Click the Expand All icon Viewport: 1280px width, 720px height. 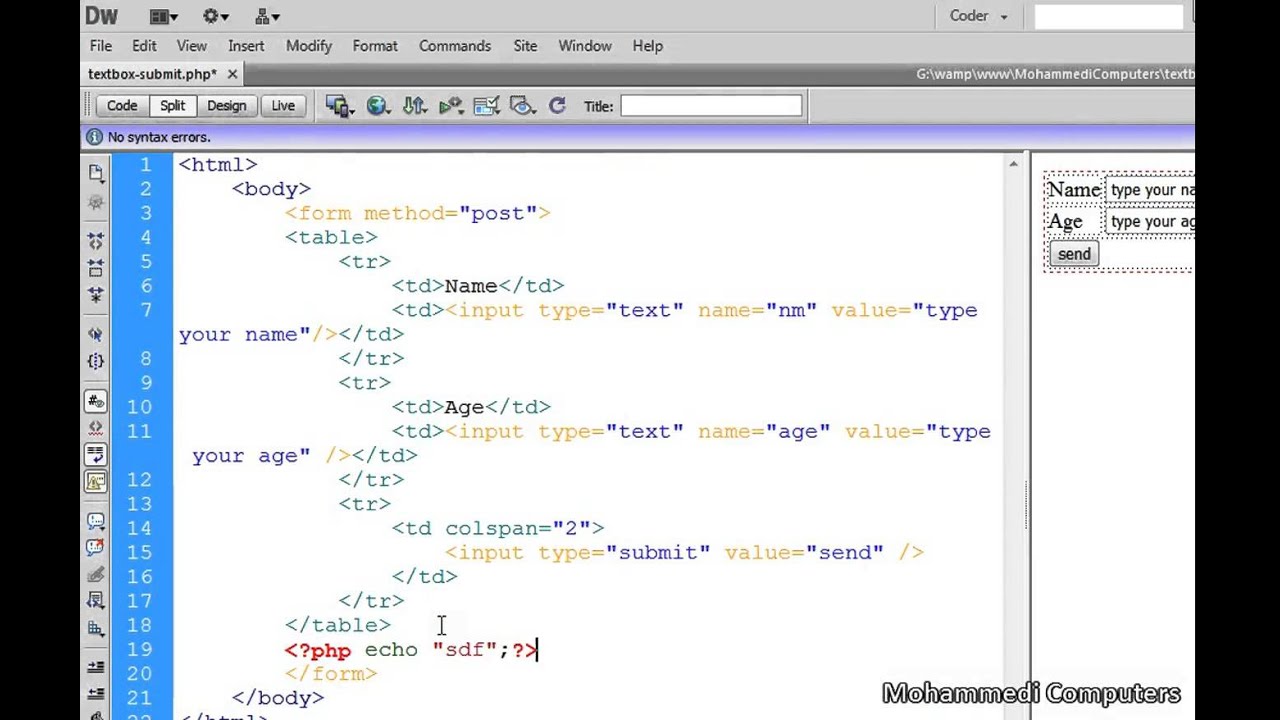click(96, 294)
